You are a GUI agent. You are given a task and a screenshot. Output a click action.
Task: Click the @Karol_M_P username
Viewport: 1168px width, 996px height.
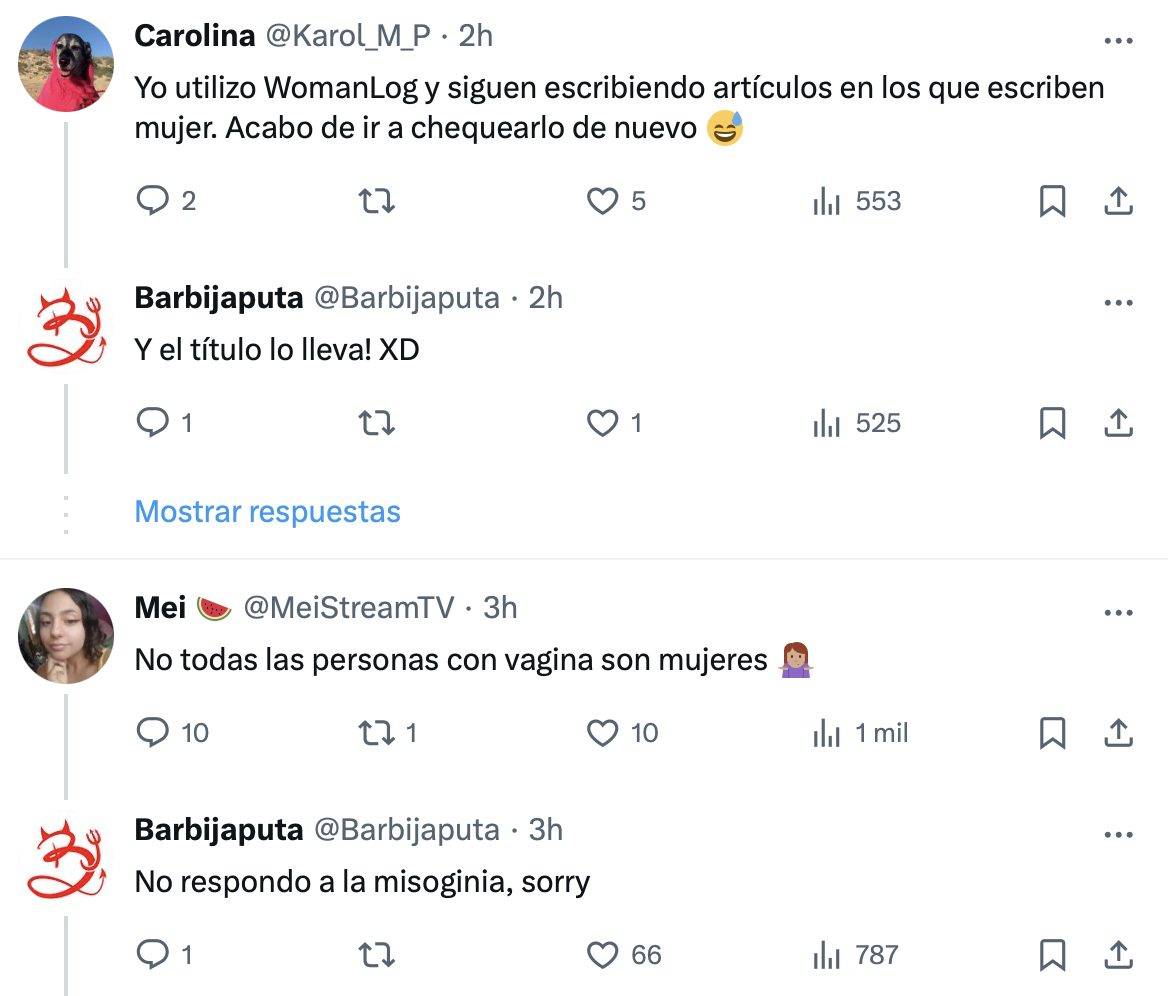point(346,36)
